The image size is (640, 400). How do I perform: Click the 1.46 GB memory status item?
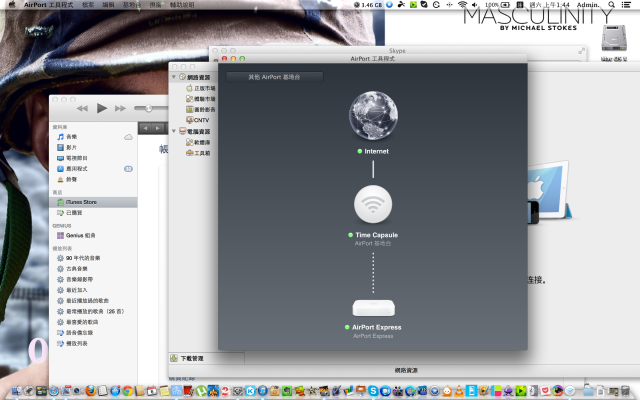point(368,5)
